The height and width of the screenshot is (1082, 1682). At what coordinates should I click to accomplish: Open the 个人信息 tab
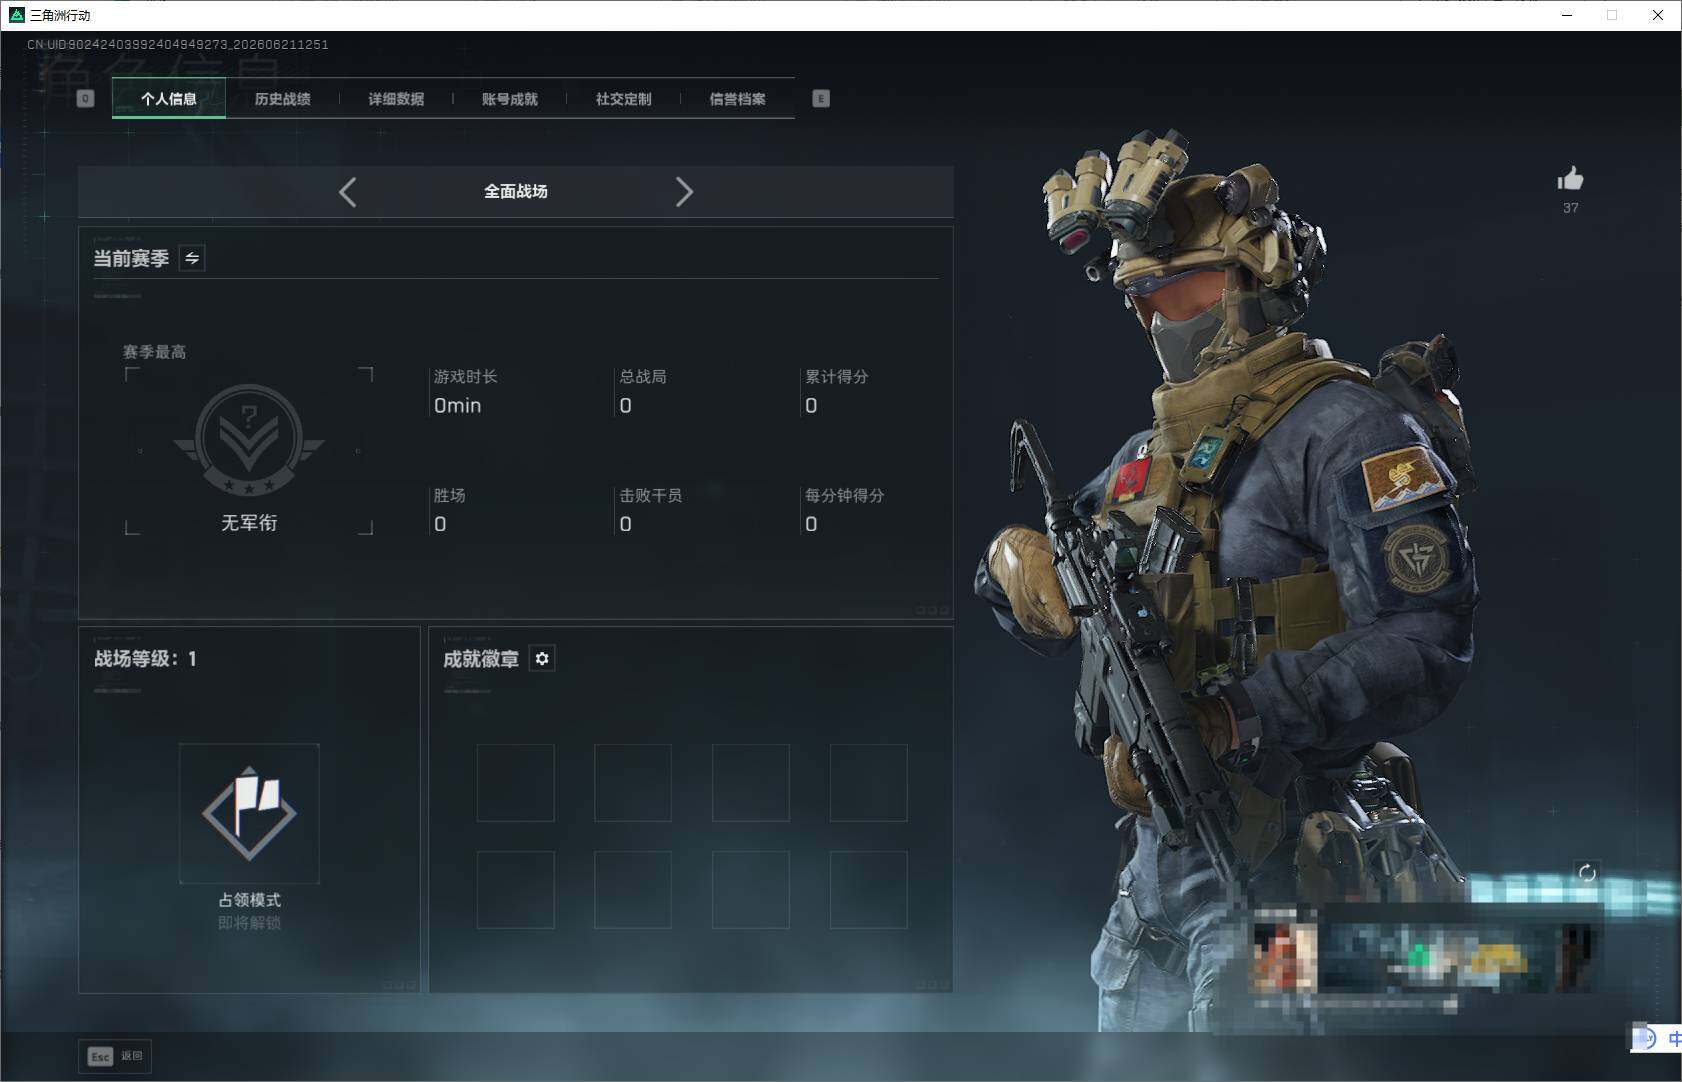(x=169, y=99)
